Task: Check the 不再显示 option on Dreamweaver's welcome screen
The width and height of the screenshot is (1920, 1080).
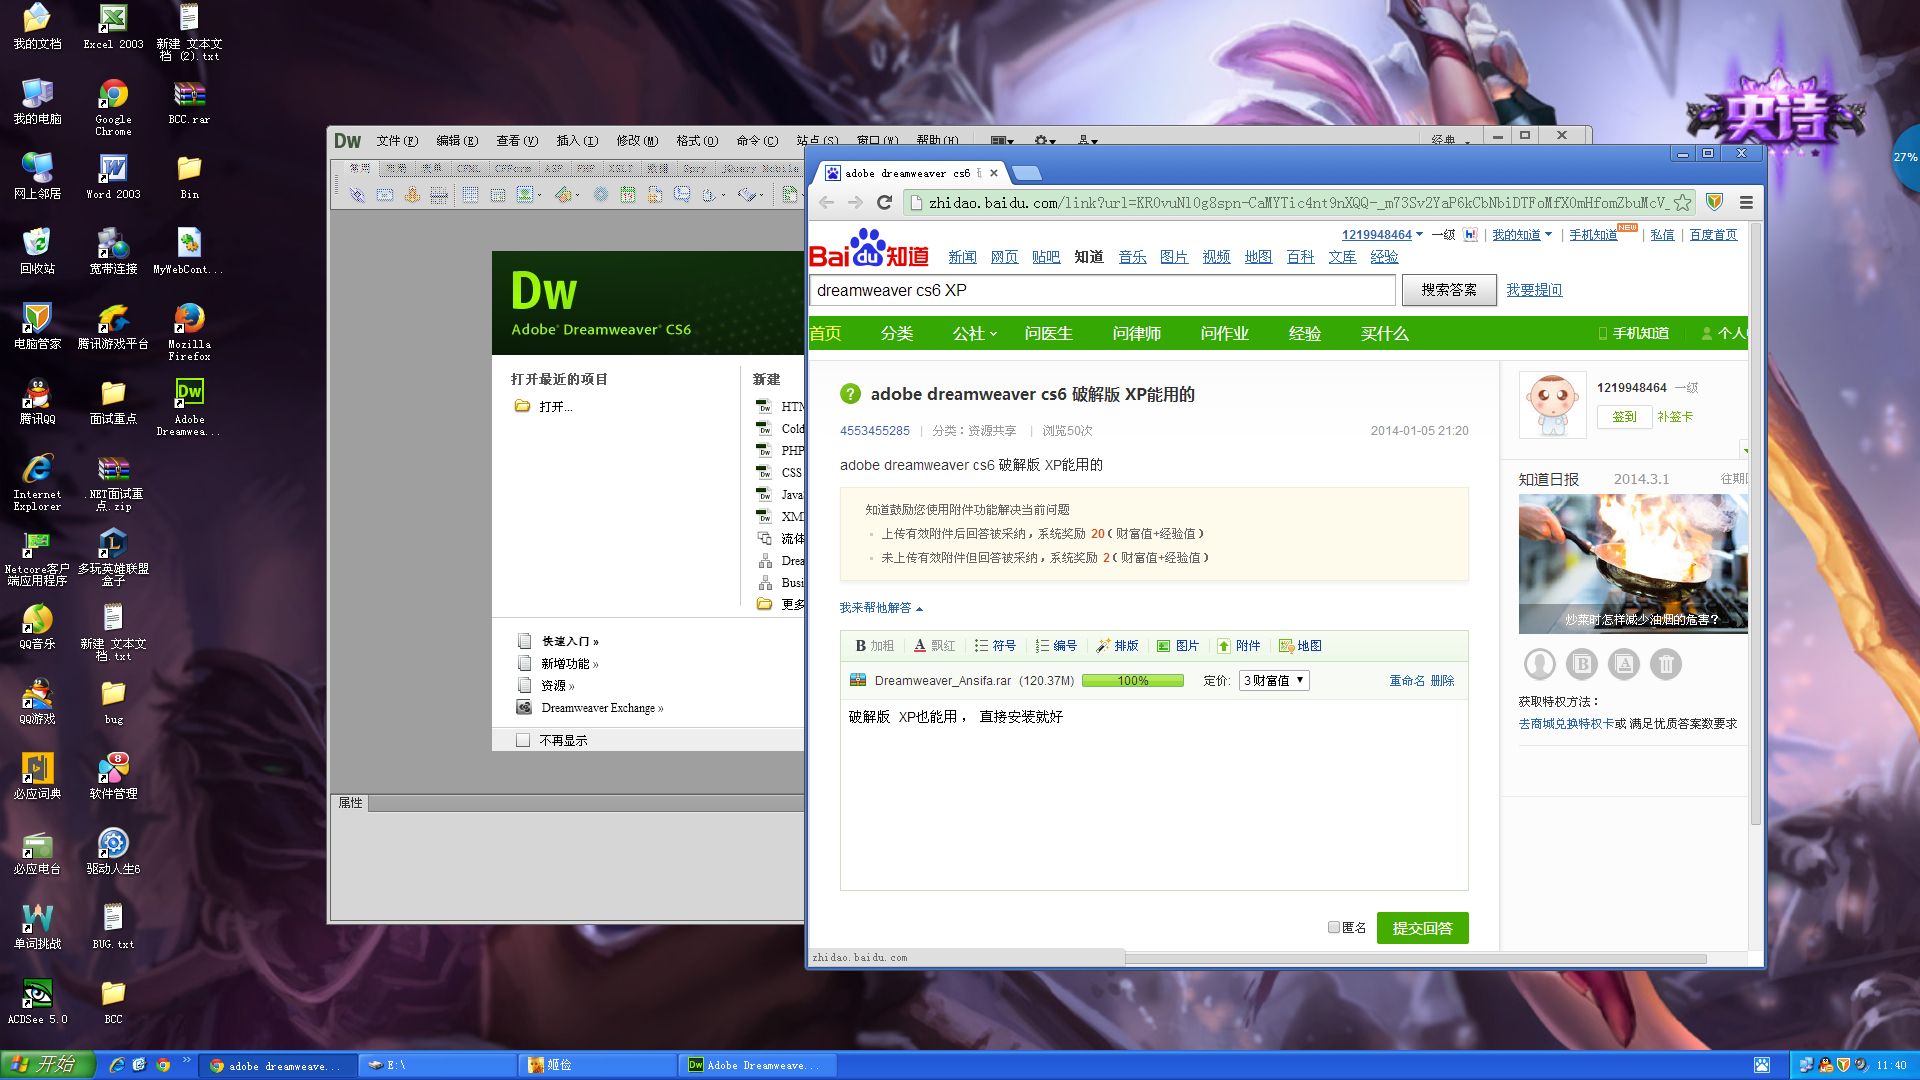Action: 523,740
